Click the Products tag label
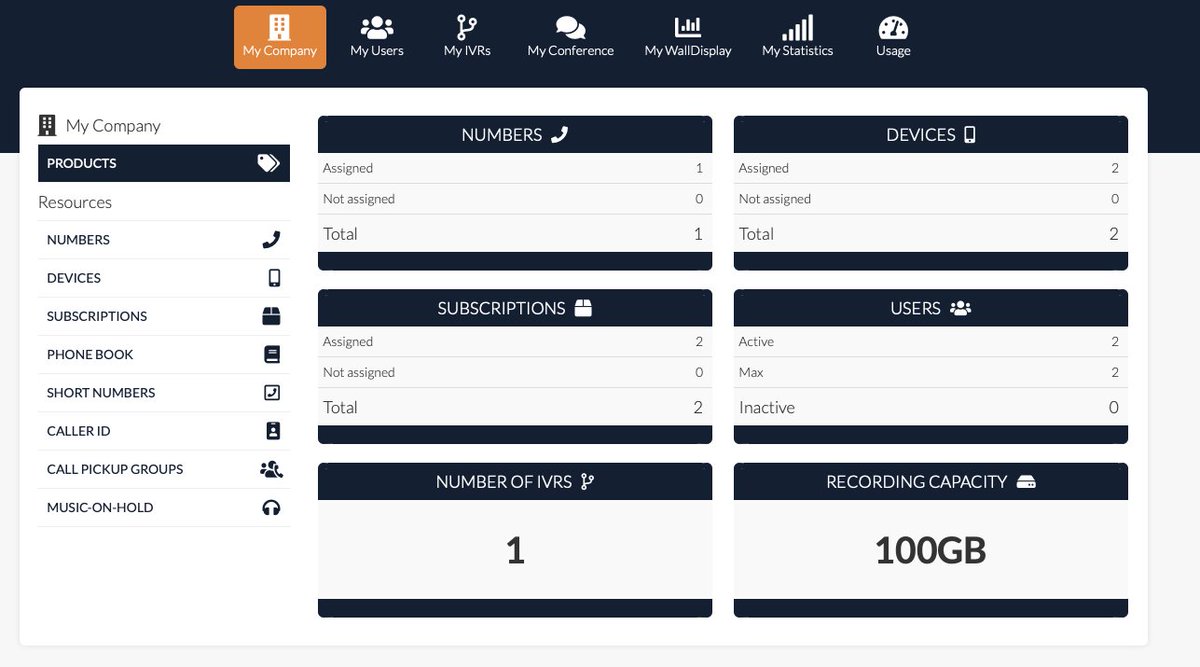1200x667 pixels. 82,162
